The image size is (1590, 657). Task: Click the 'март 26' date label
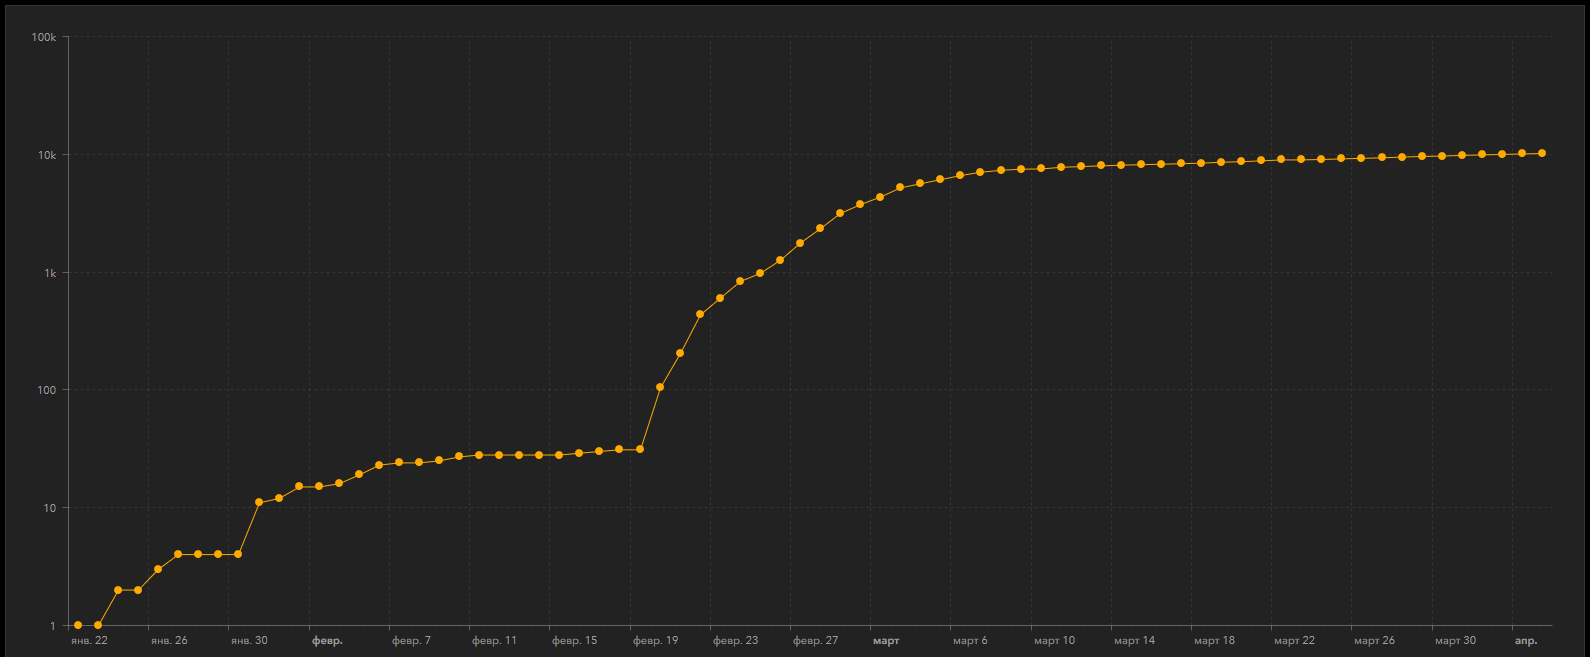[x=1374, y=640]
